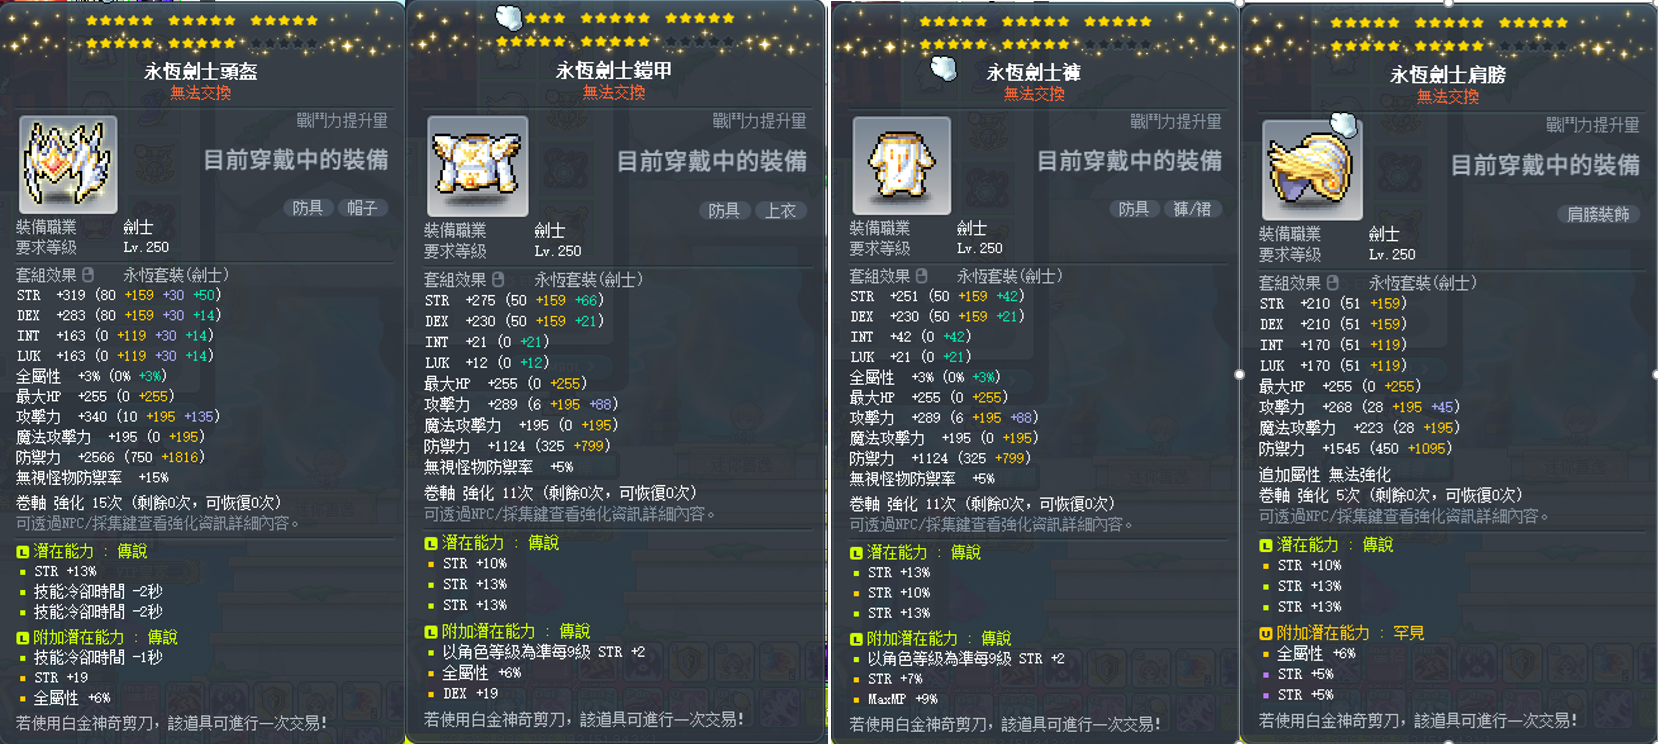
Task: Click the 永恆劍士褲 pants item icon
Action: click(x=901, y=166)
